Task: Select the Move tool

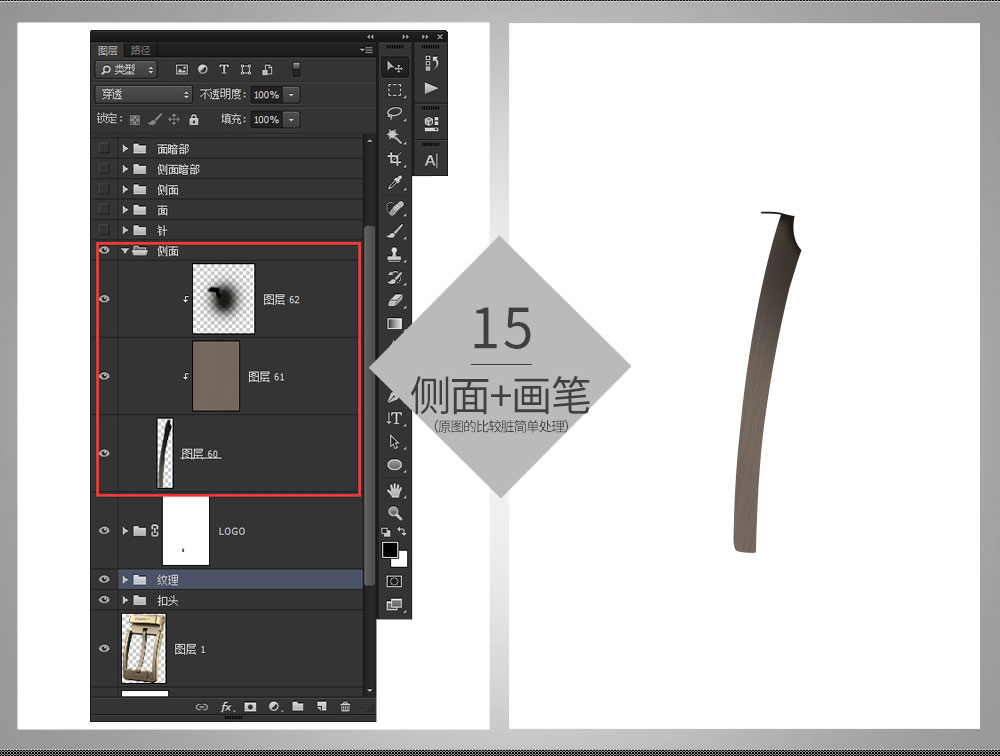Action: (395, 67)
